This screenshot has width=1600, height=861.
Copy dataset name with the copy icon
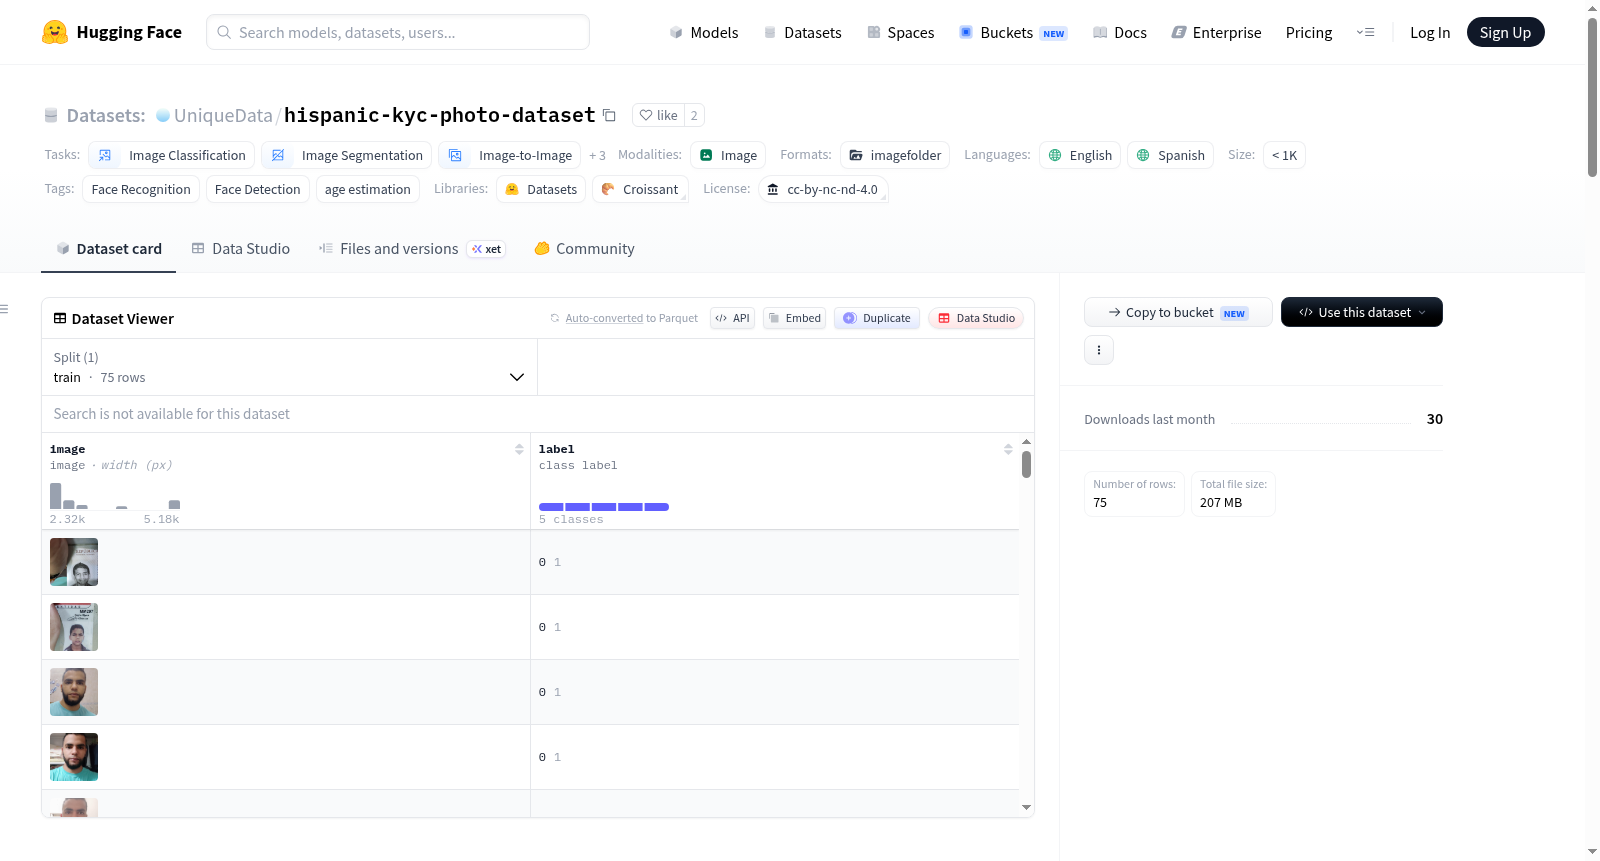(609, 115)
